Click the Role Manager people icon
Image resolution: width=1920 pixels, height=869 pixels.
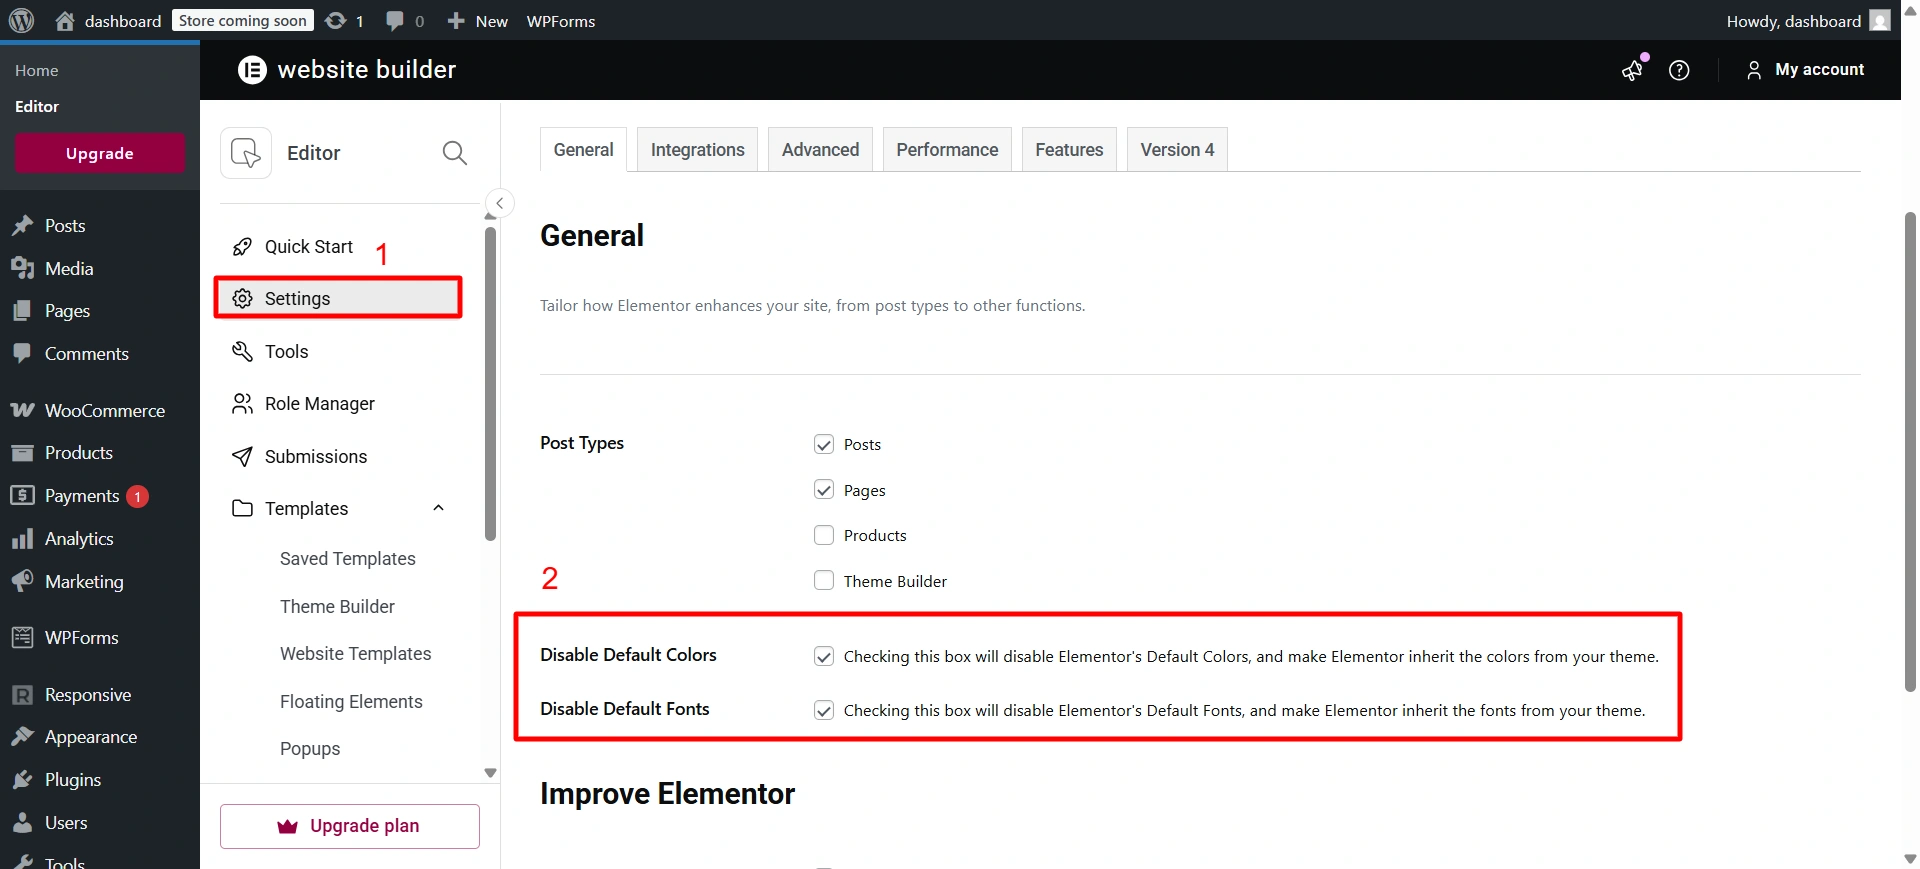click(242, 404)
